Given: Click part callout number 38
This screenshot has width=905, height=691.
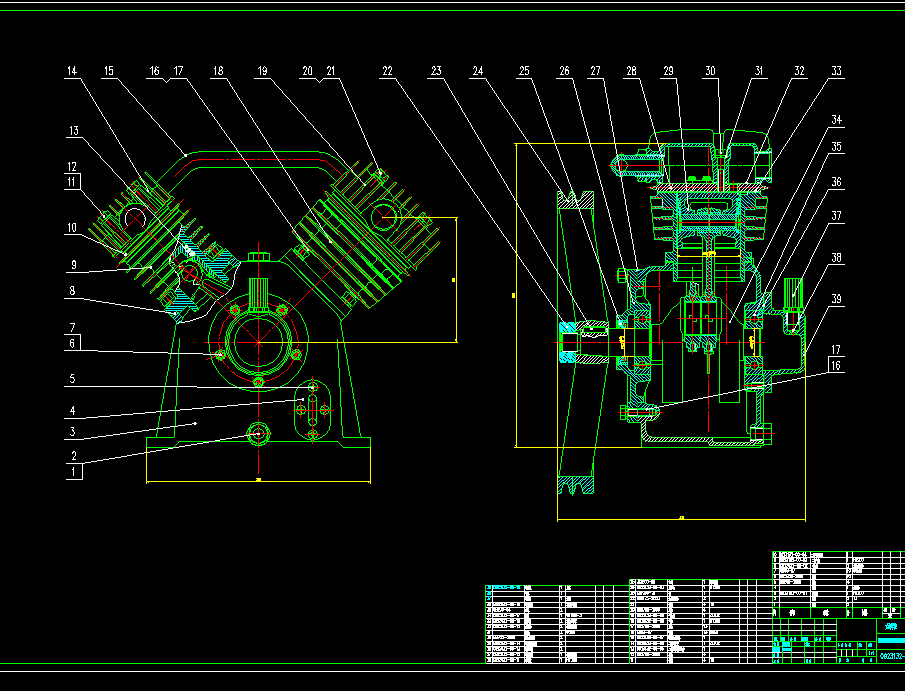Looking at the screenshot, I should [836, 258].
